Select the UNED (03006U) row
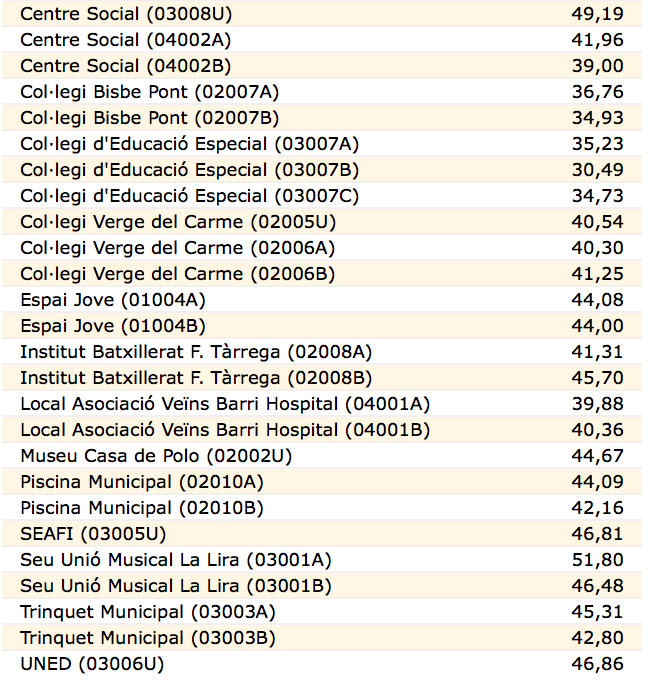The height and width of the screenshot is (684, 646). 92,664
